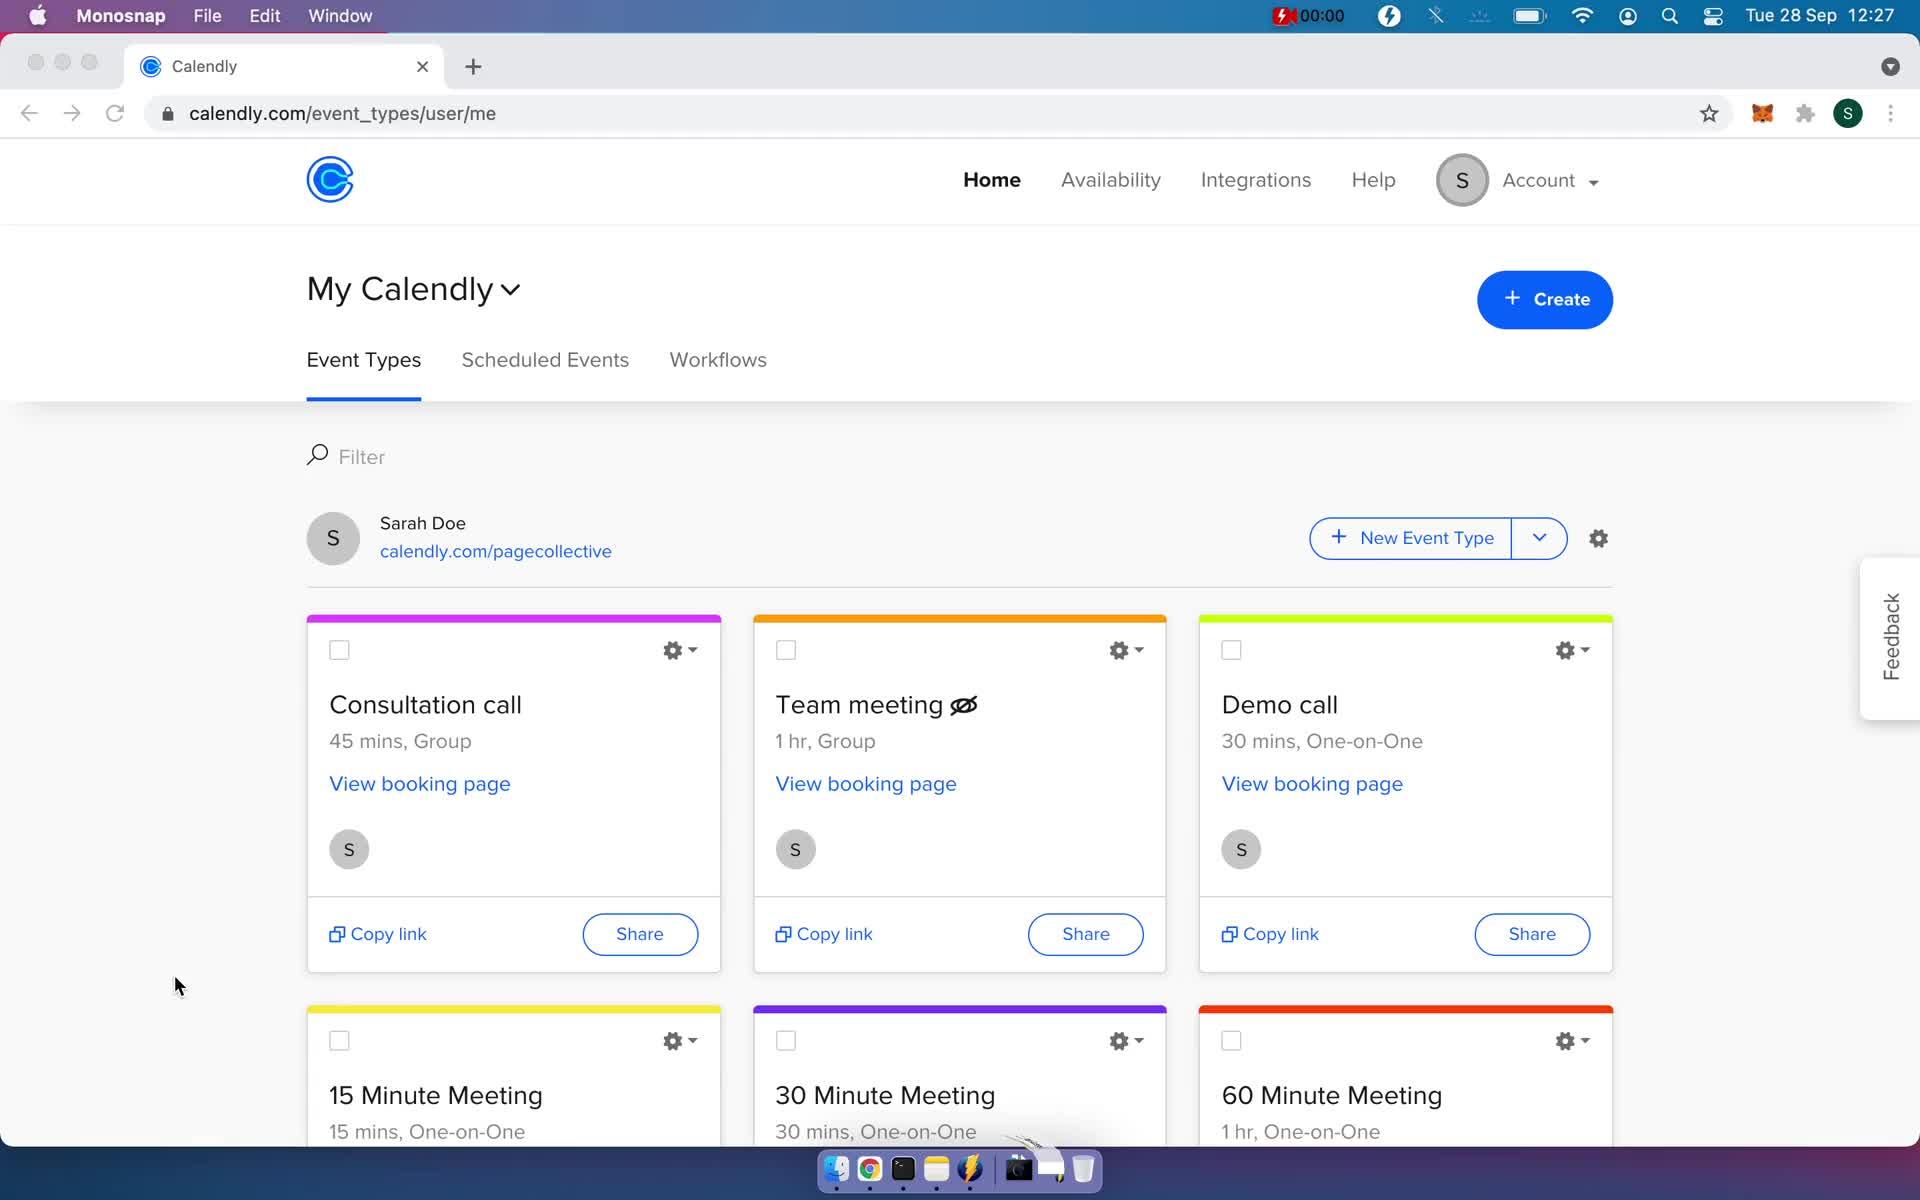Open Finder from the Dock
The width and height of the screenshot is (1920, 1200).
pos(836,1169)
